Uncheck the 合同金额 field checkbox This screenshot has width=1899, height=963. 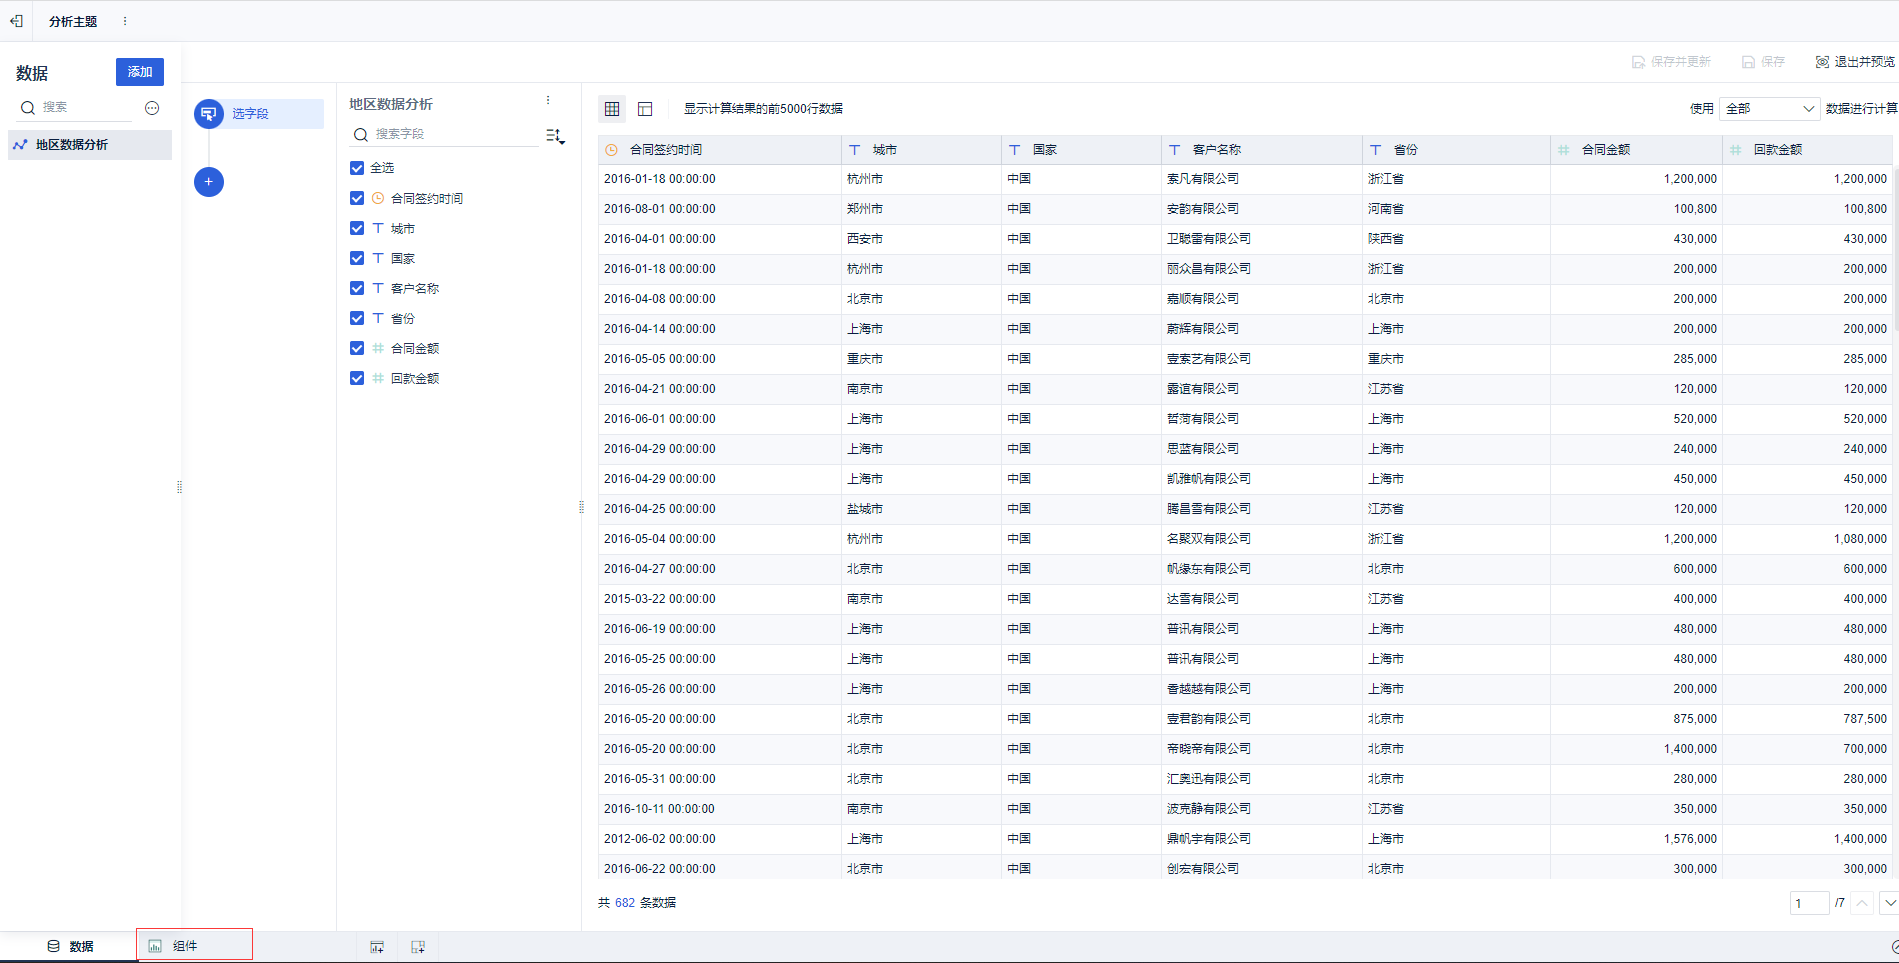[x=357, y=348]
